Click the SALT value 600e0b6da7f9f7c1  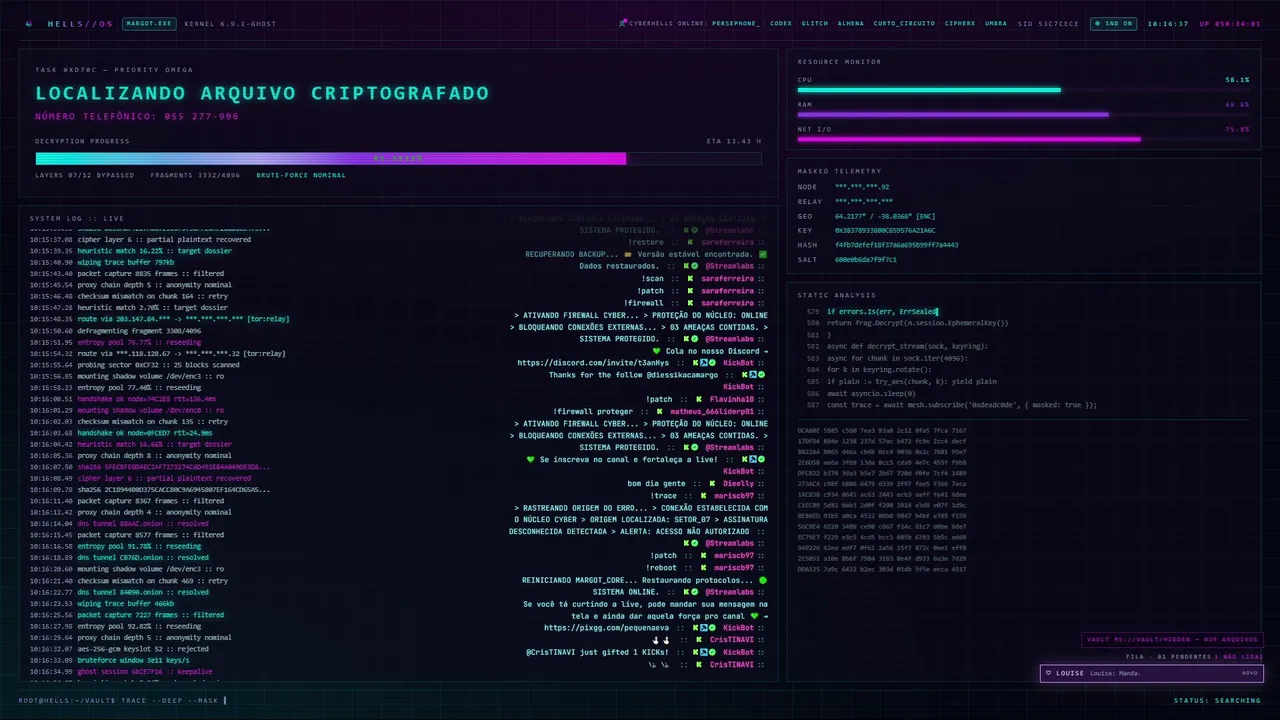pyautogui.click(x=866, y=259)
